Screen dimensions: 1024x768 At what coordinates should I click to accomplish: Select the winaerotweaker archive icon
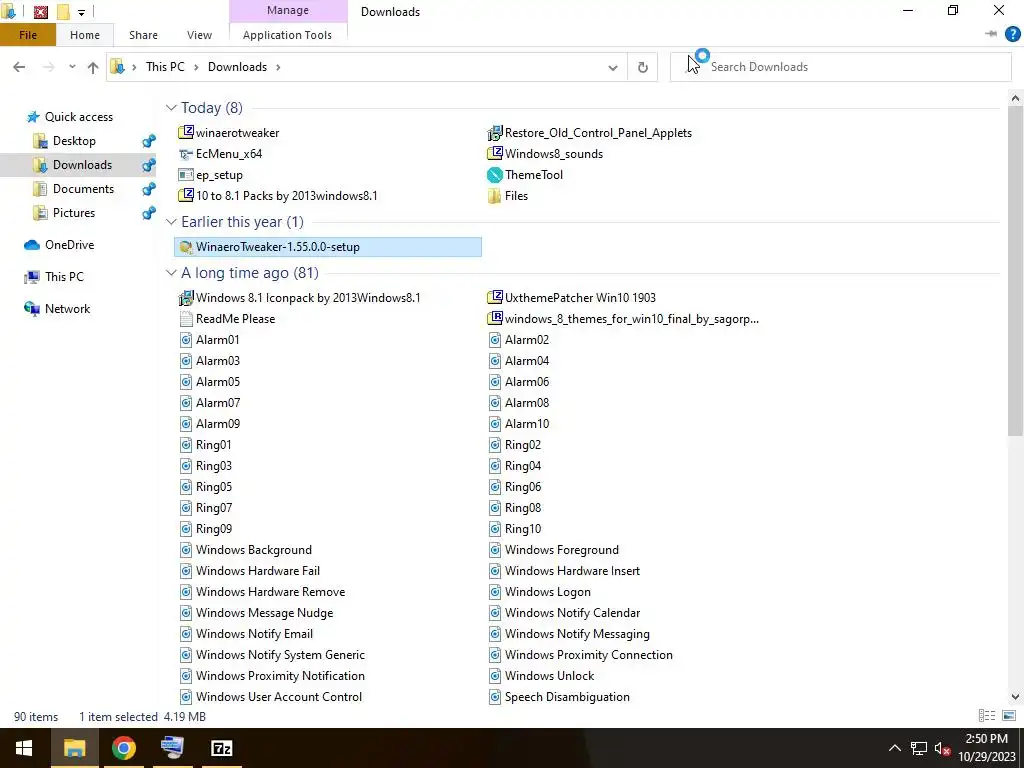pos(186,133)
